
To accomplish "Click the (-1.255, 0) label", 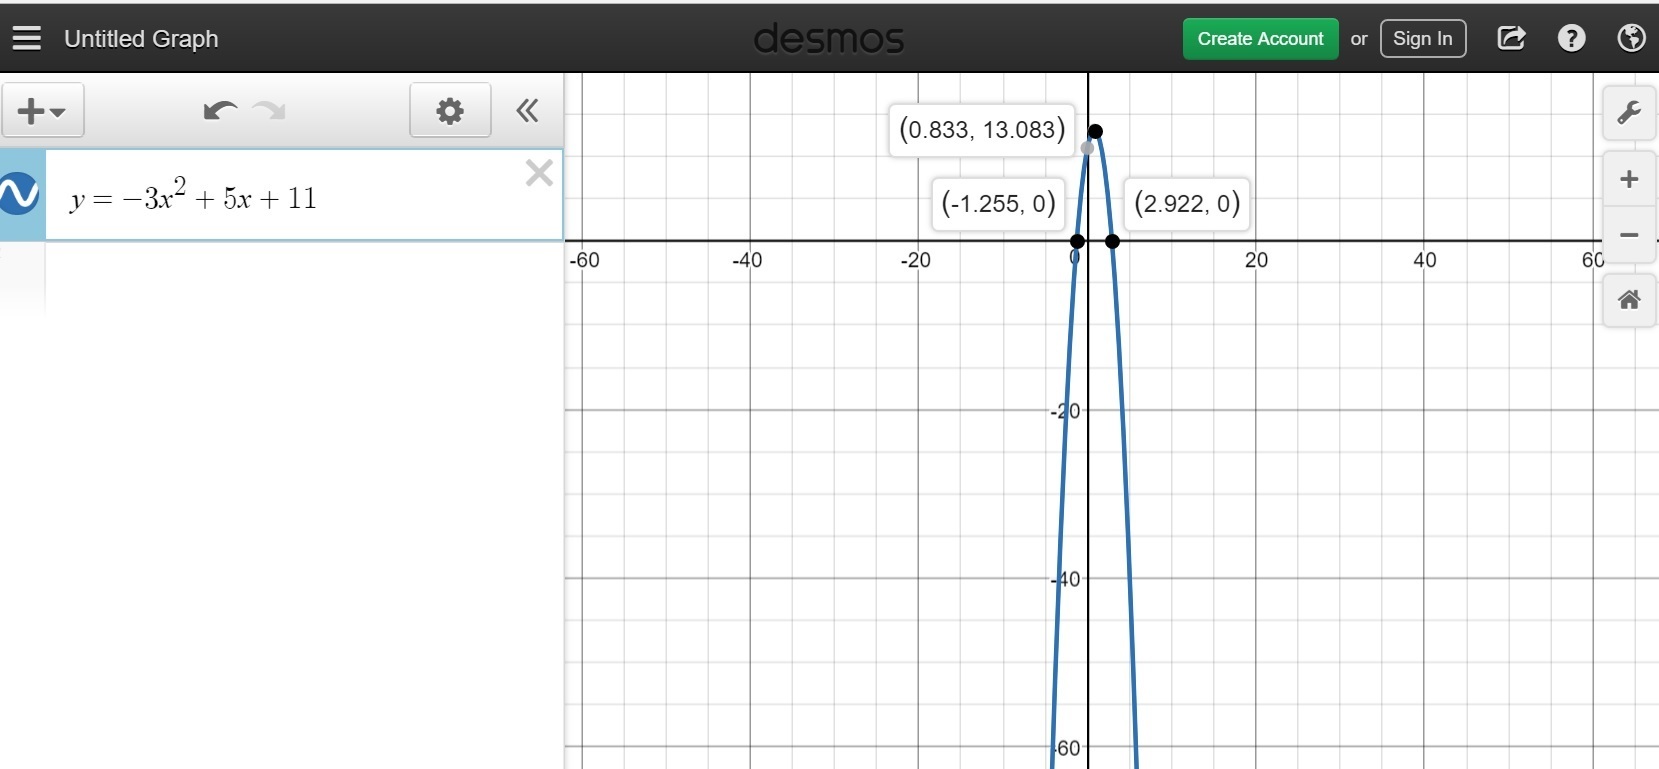I will click(998, 204).
